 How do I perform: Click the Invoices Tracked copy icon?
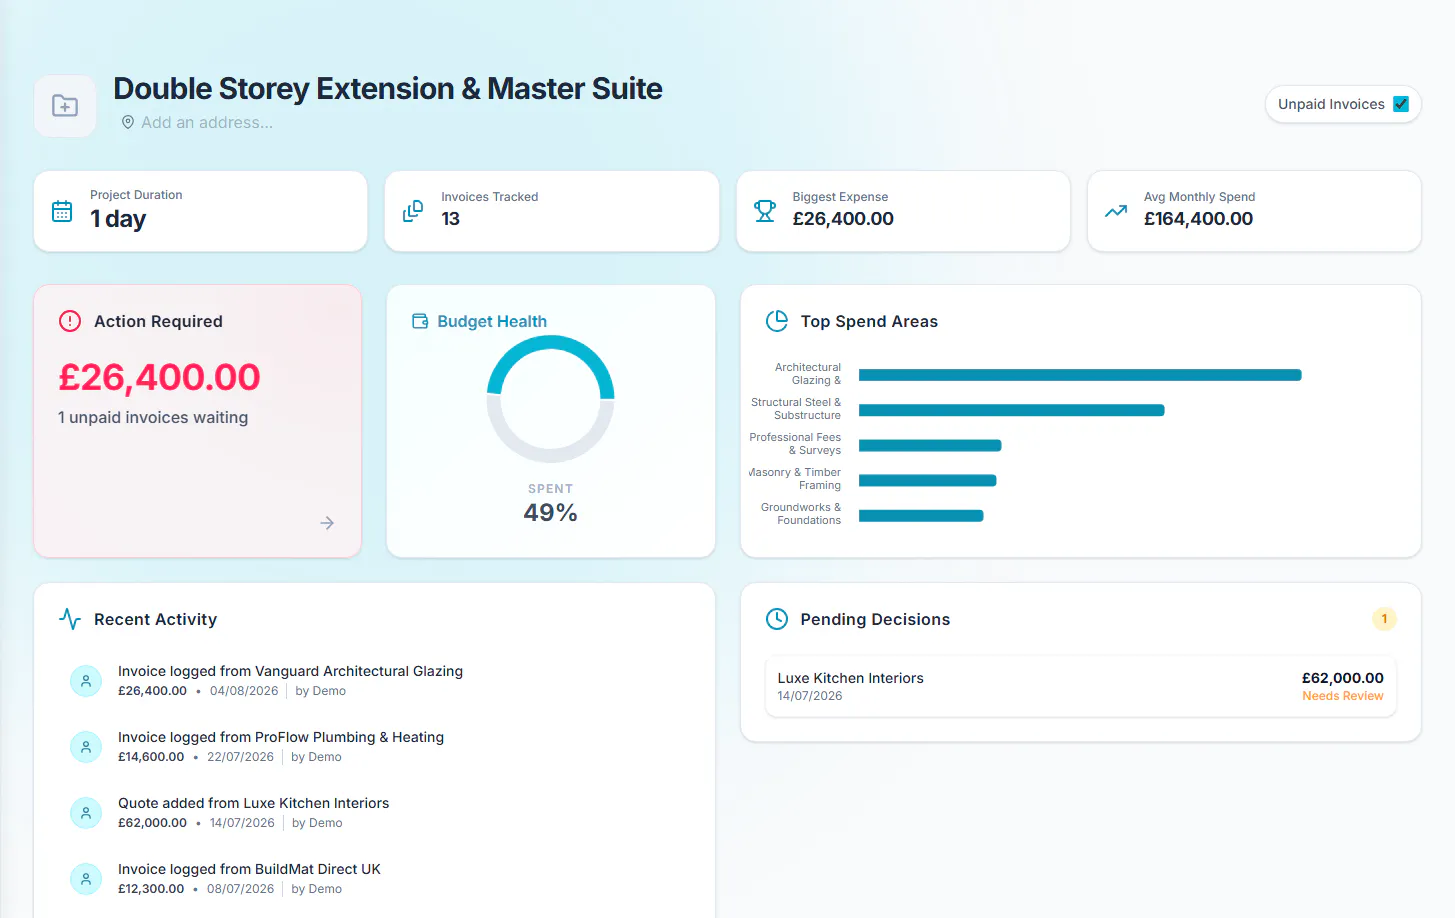pos(413,211)
